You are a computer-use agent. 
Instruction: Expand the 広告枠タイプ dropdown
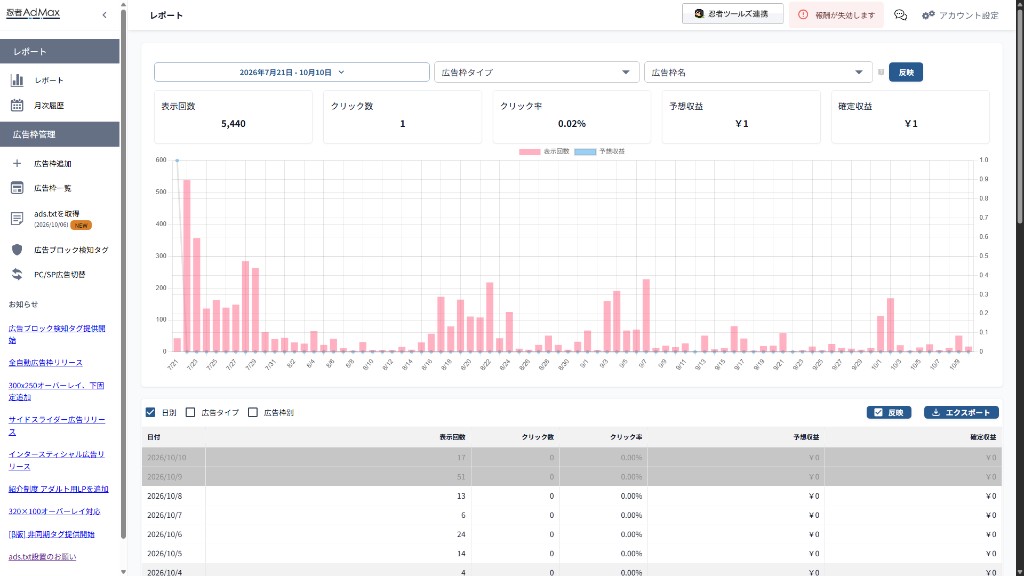[536, 72]
